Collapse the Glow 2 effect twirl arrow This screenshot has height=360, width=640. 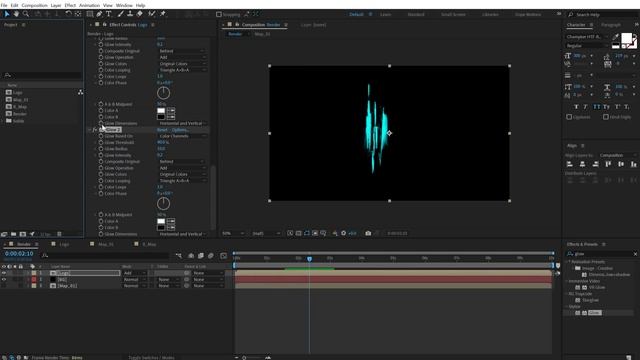(89, 130)
